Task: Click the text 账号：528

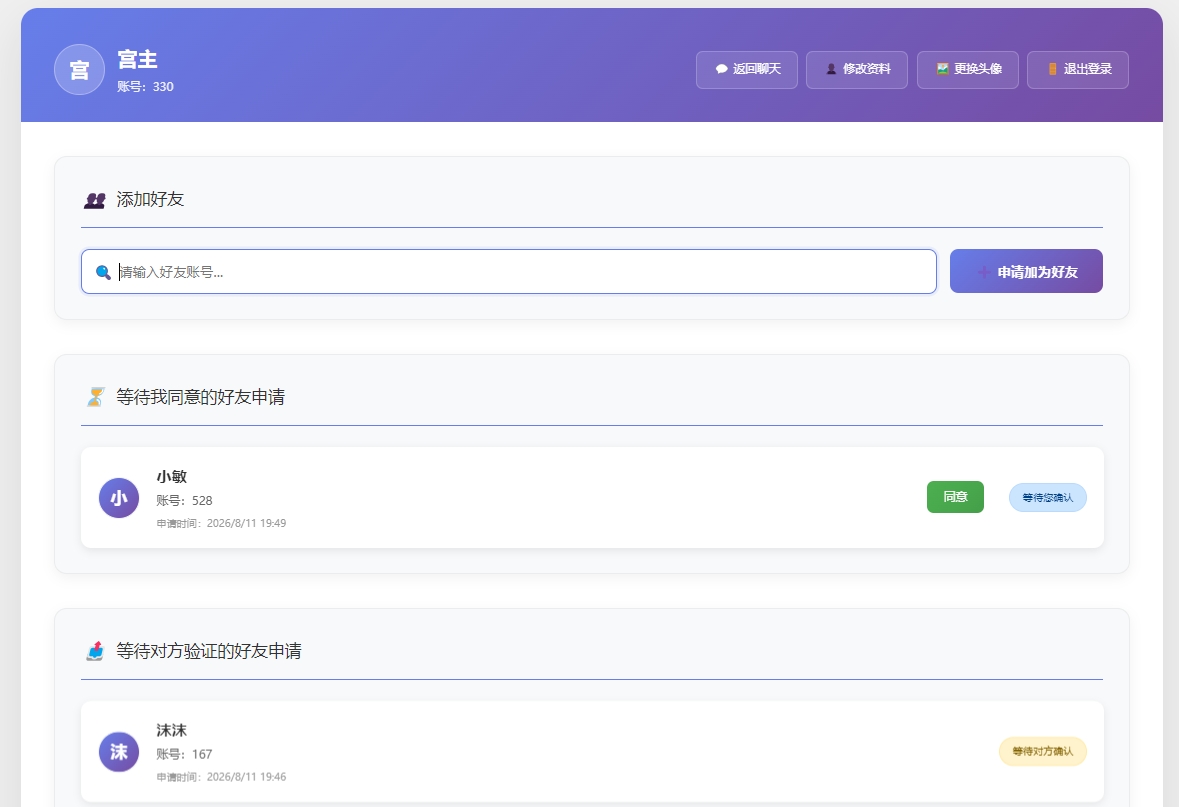Action: (x=184, y=501)
